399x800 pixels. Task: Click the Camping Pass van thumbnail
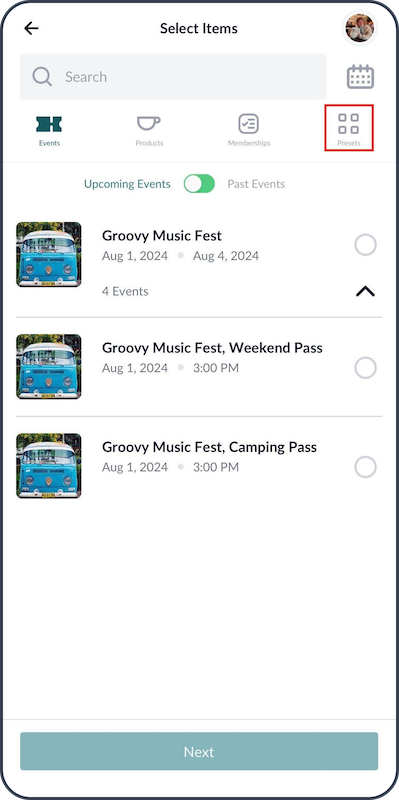pyautogui.click(x=48, y=466)
